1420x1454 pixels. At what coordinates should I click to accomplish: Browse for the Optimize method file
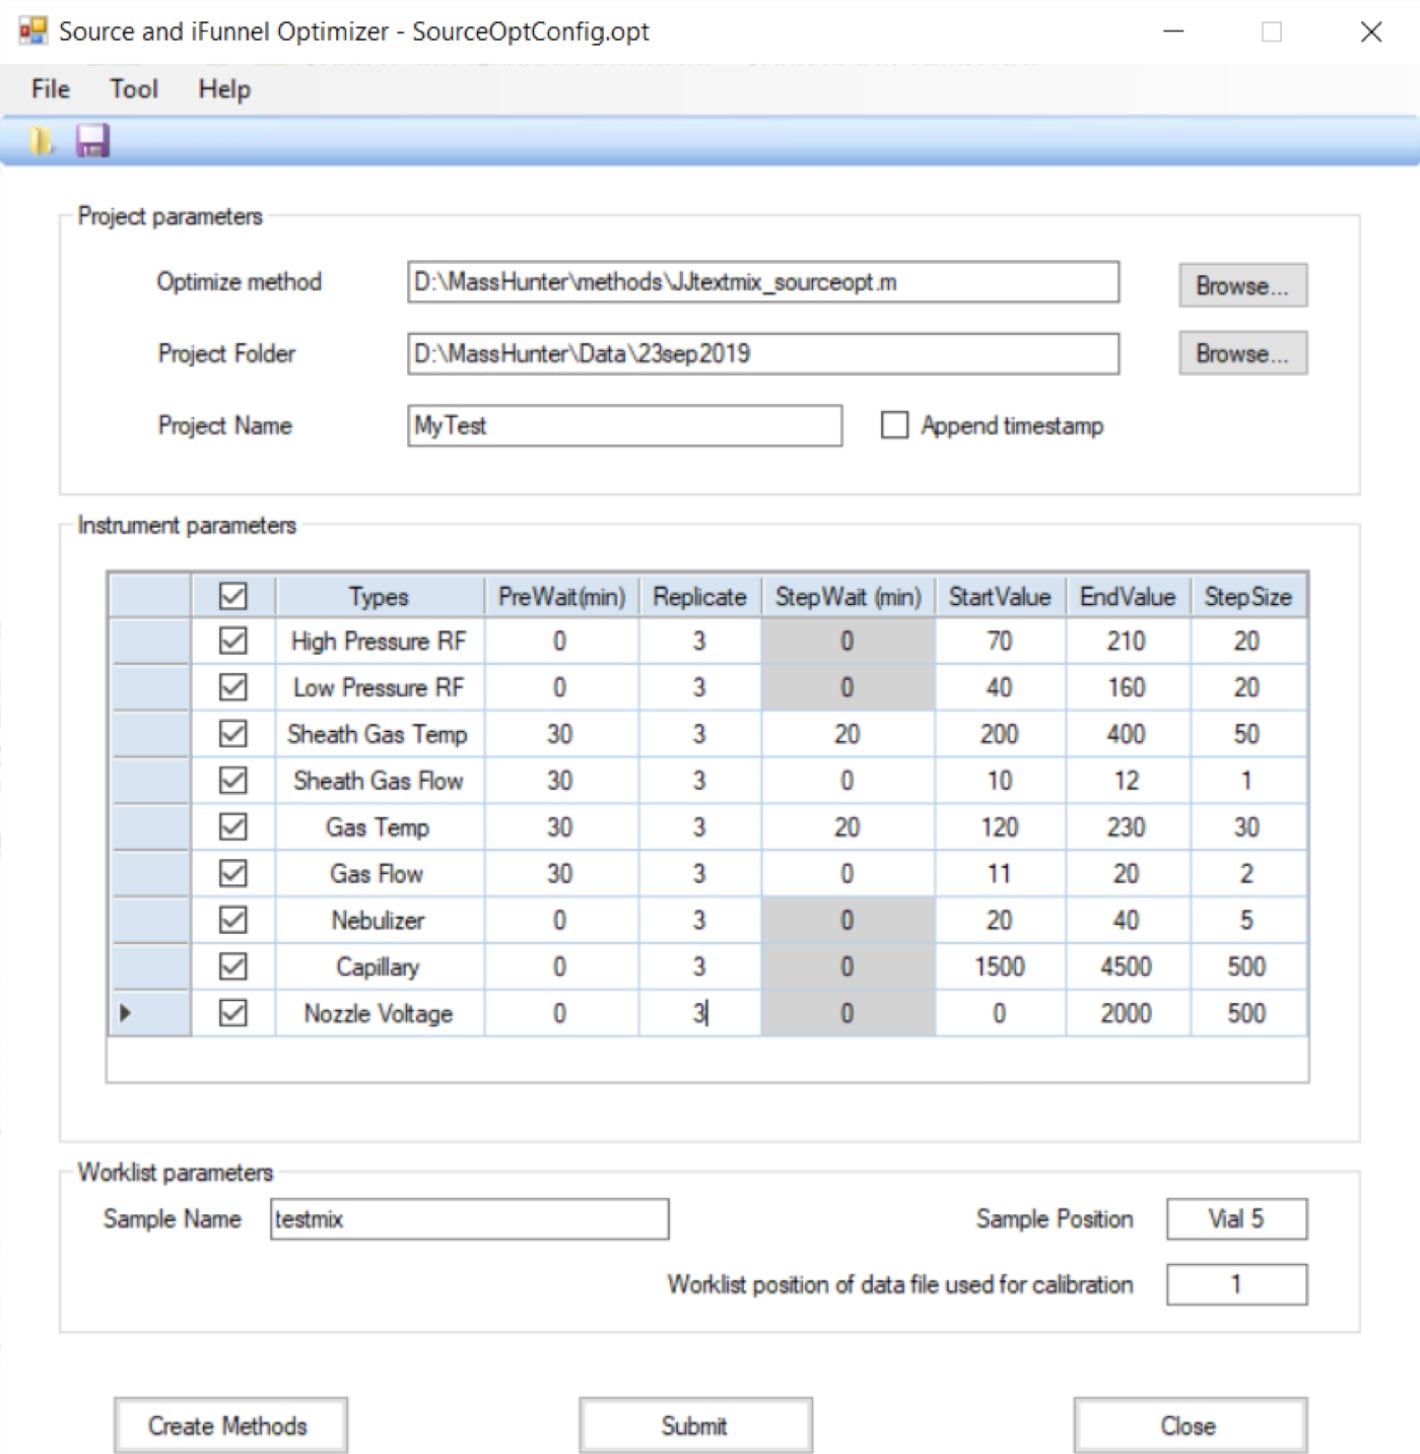click(x=1242, y=285)
